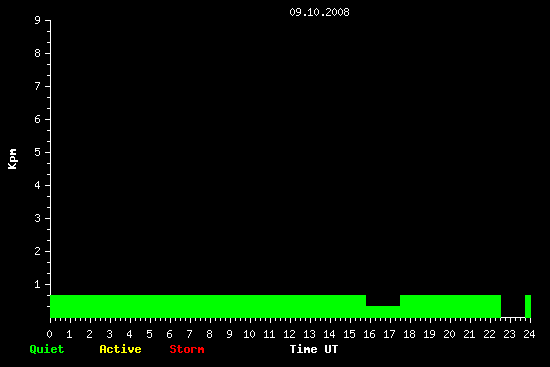
Task: Select hour 16 on the time axis
Action: pyautogui.click(x=369, y=334)
